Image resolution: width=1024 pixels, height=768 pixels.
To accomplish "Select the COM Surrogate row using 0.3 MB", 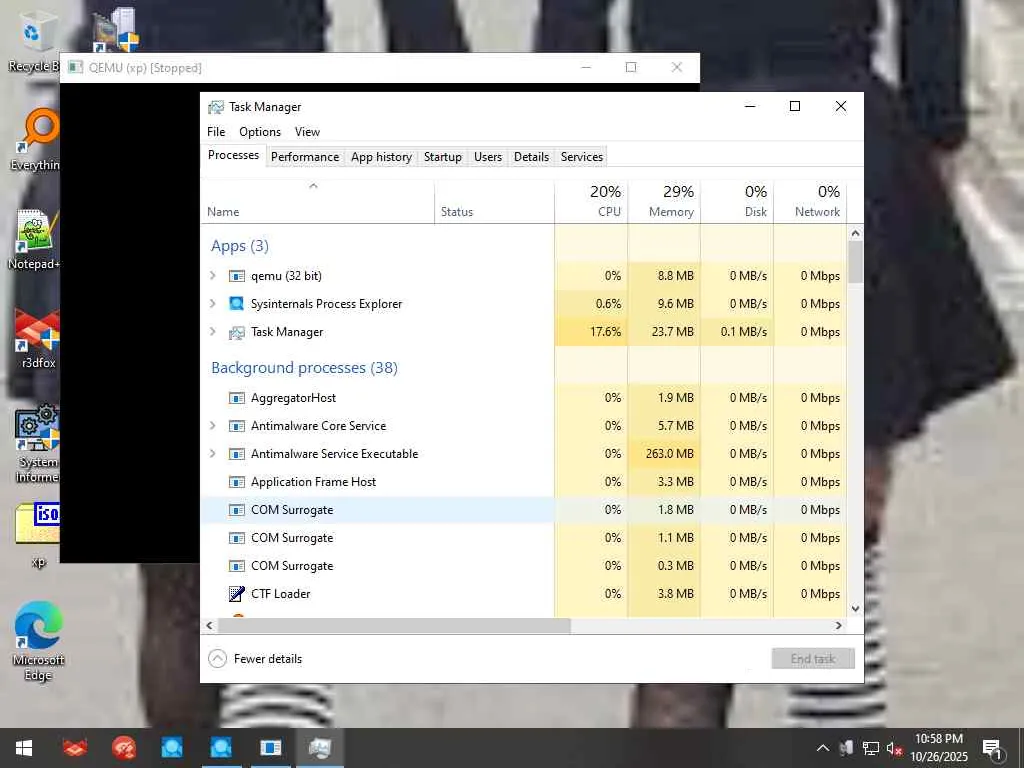I will [x=524, y=566].
